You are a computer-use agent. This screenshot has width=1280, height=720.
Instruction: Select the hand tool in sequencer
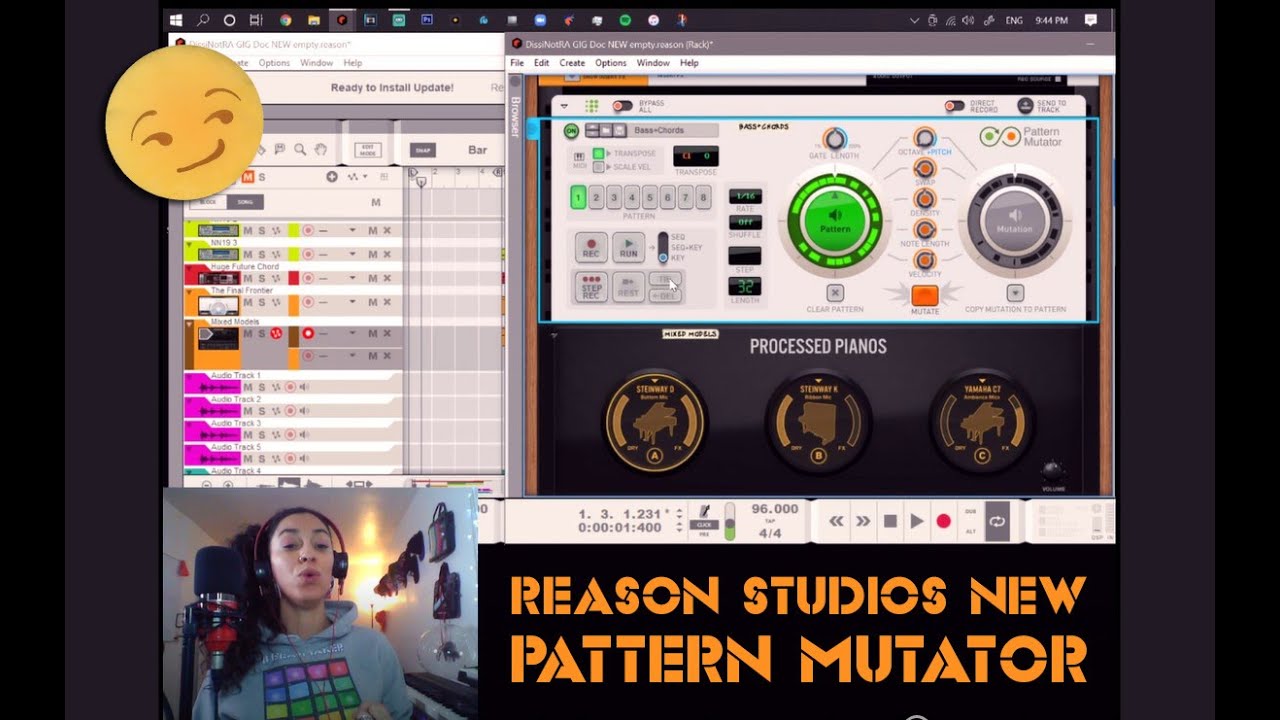tap(321, 150)
